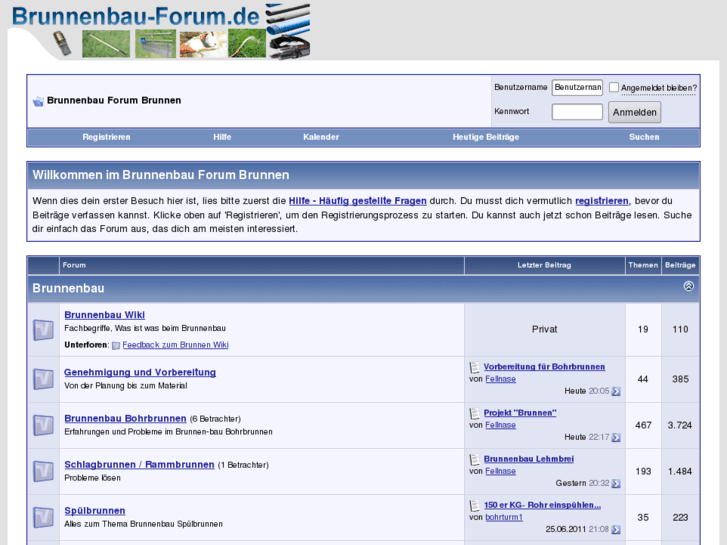Open Feedback zum Brunnen Wiki subforum
Screen dimensions: 727x545
175,345
